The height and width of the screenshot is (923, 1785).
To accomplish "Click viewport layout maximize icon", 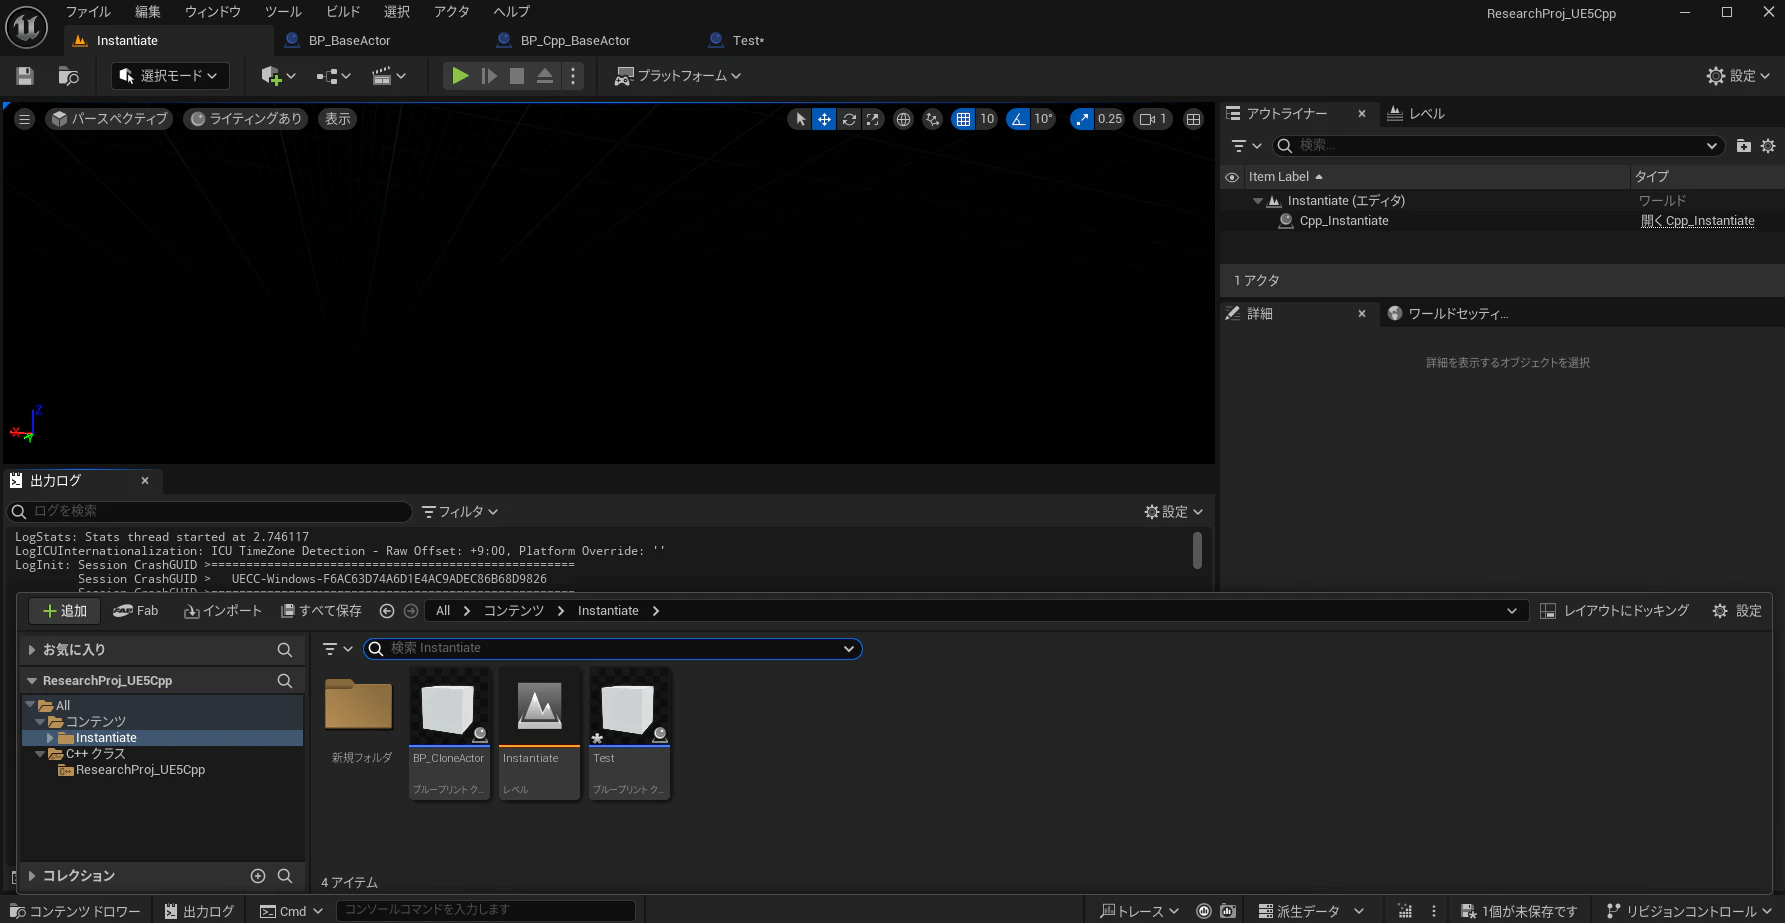I will [x=1193, y=119].
